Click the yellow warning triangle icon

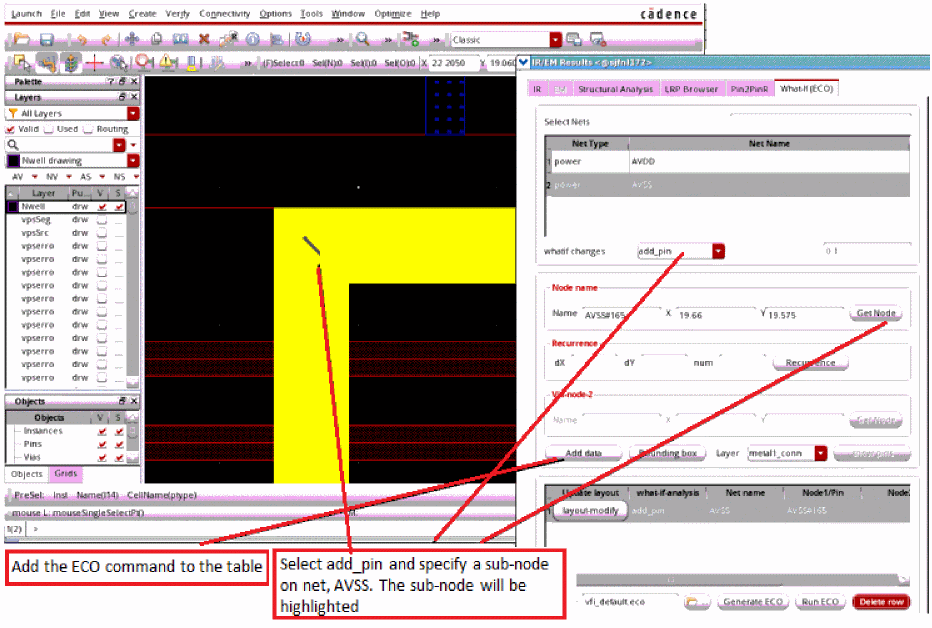tap(167, 62)
